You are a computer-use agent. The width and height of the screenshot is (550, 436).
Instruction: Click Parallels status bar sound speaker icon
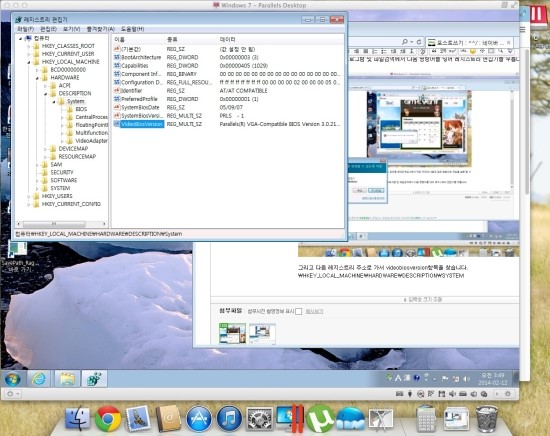coord(452,394)
